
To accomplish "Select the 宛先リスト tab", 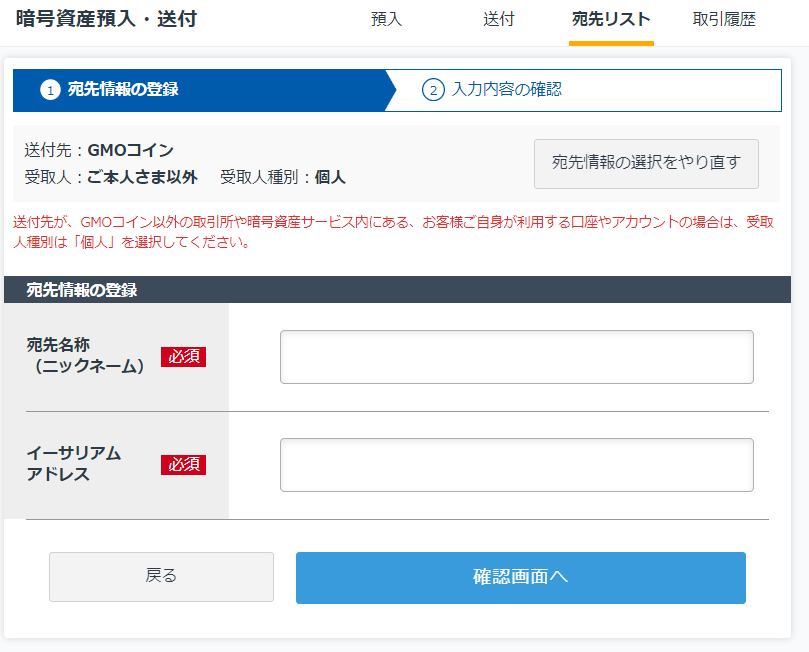I will (611, 19).
